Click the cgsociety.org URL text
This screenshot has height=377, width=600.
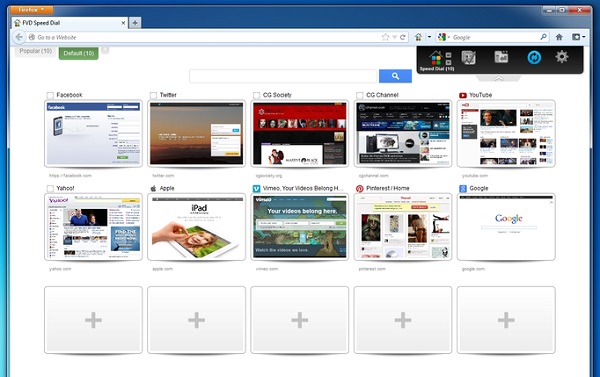269,176
